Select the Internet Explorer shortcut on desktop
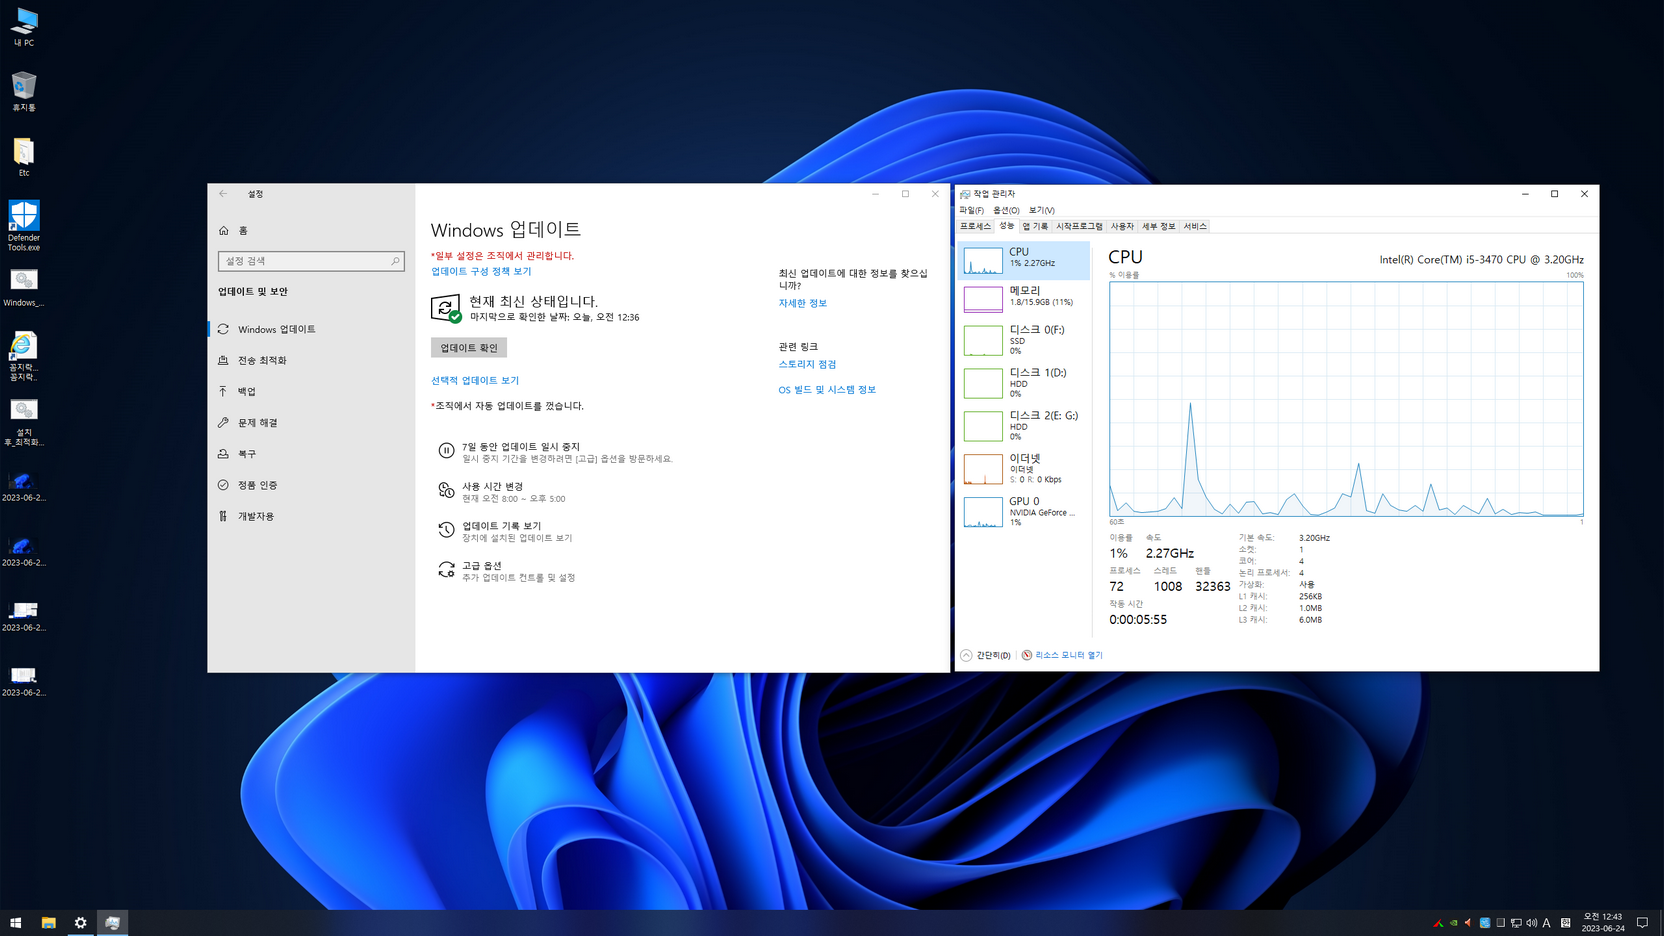 click(23, 356)
